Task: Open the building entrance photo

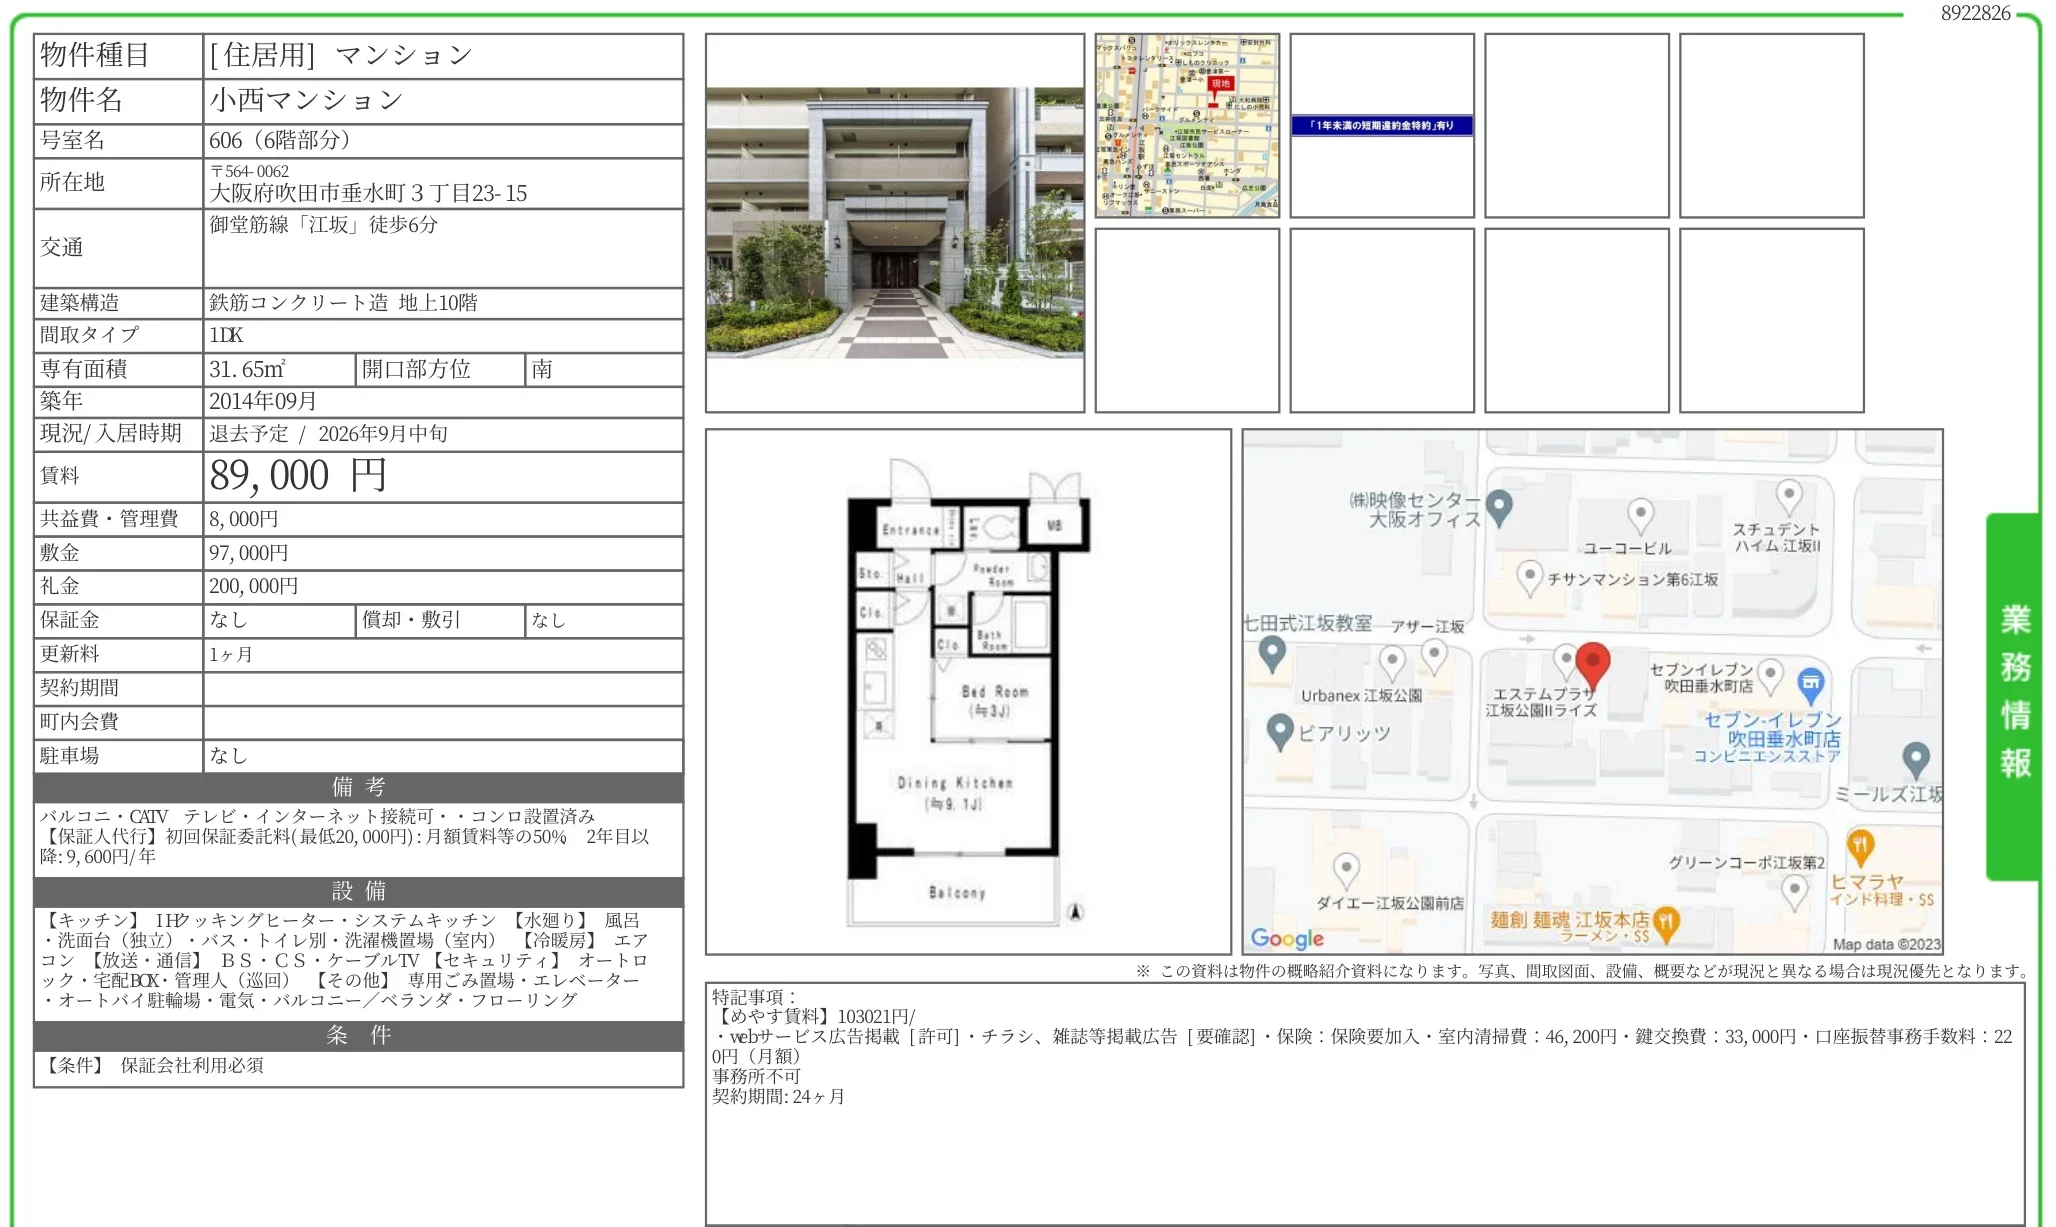Action: coord(895,223)
